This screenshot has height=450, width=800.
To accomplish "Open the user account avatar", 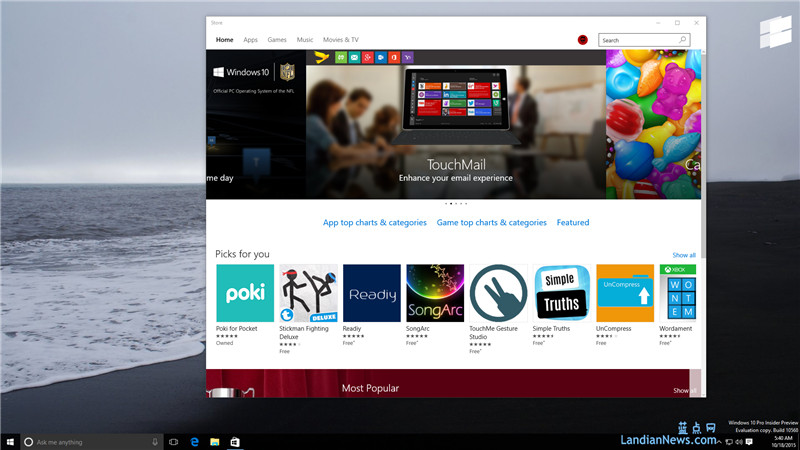I will 582,40.
